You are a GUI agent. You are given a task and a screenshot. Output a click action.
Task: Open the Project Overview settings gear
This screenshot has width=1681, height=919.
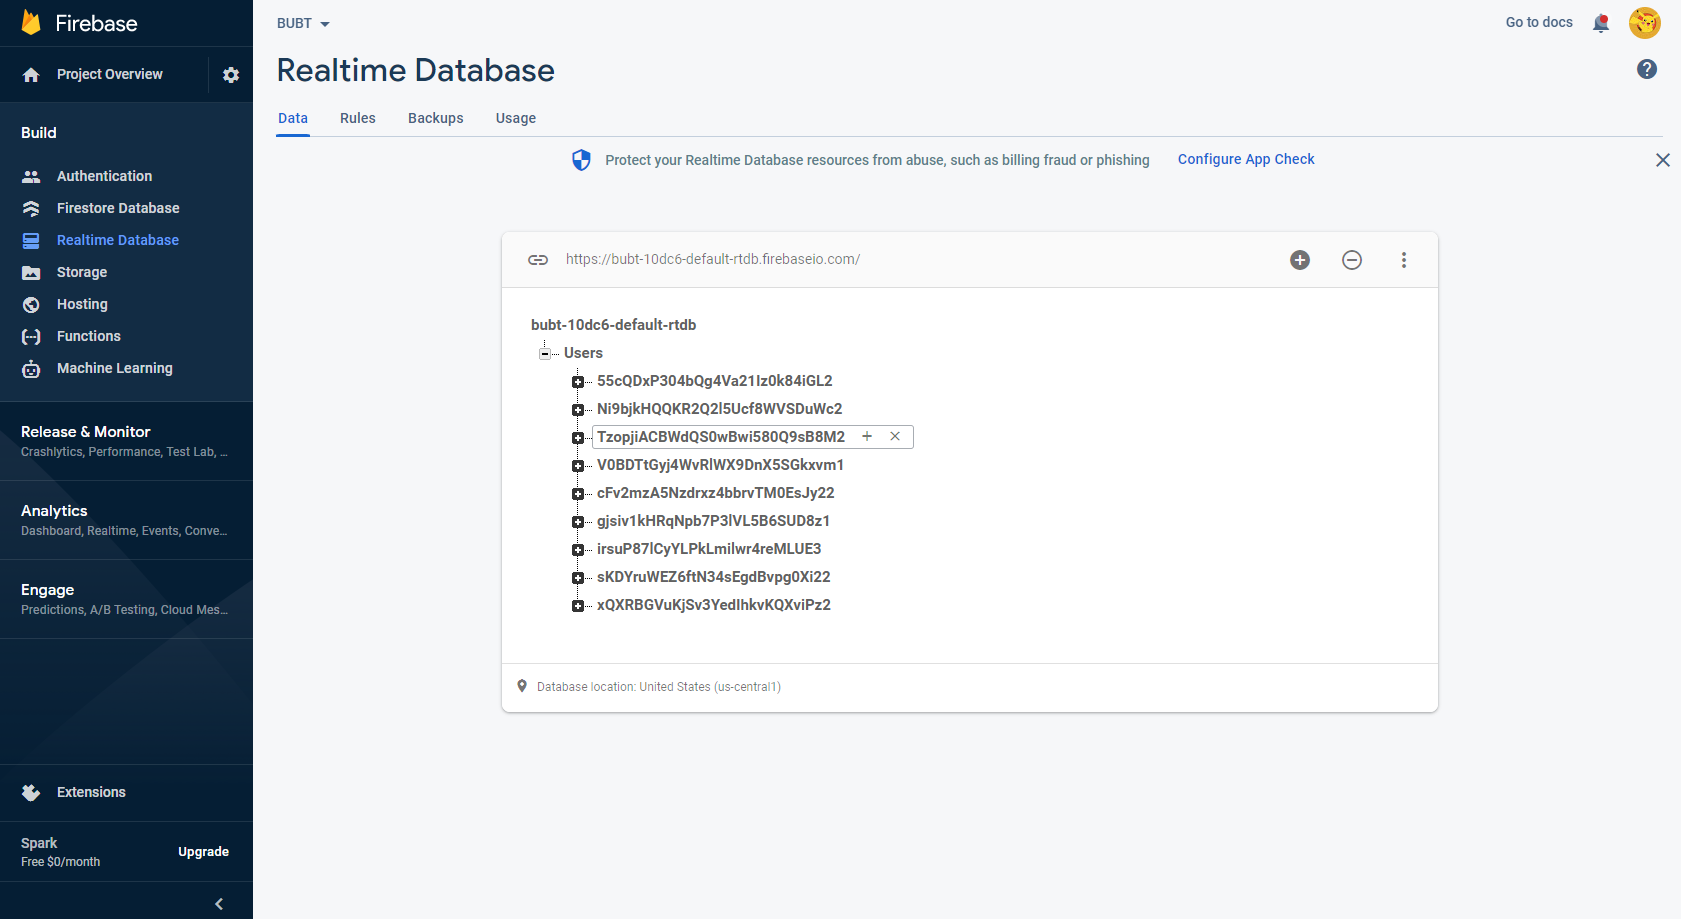(231, 74)
